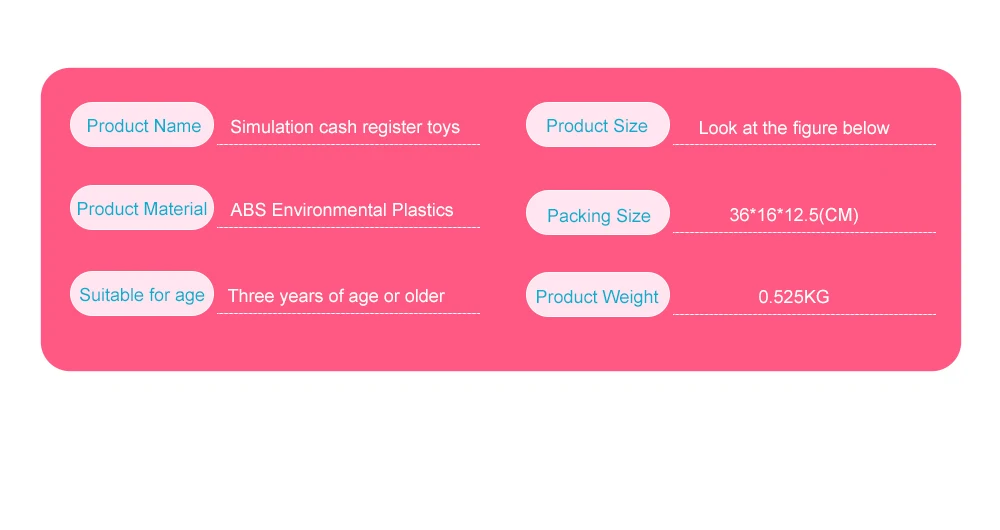This screenshot has height=530, width=1000.
Task: Click the Suitable for age pill
Action: pyautogui.click(x=142, y=294)
